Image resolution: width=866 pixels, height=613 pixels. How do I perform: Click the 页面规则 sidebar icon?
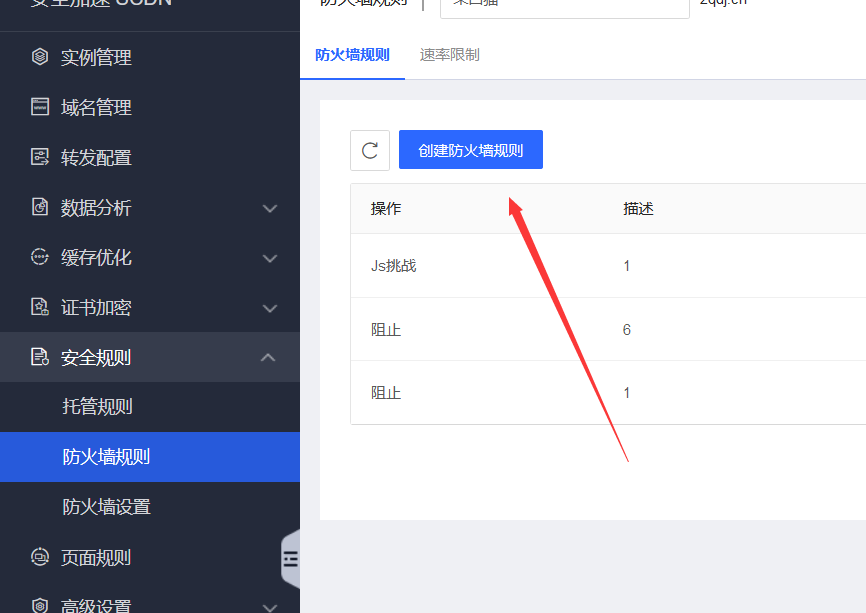pyautogui.click(x=40, y=557)
